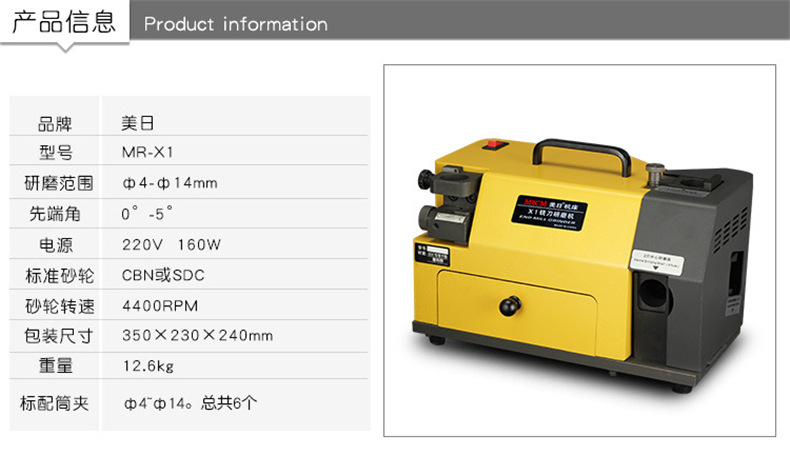Select the 品牌 label cell
790x474 pixels.
click(54, 123)
